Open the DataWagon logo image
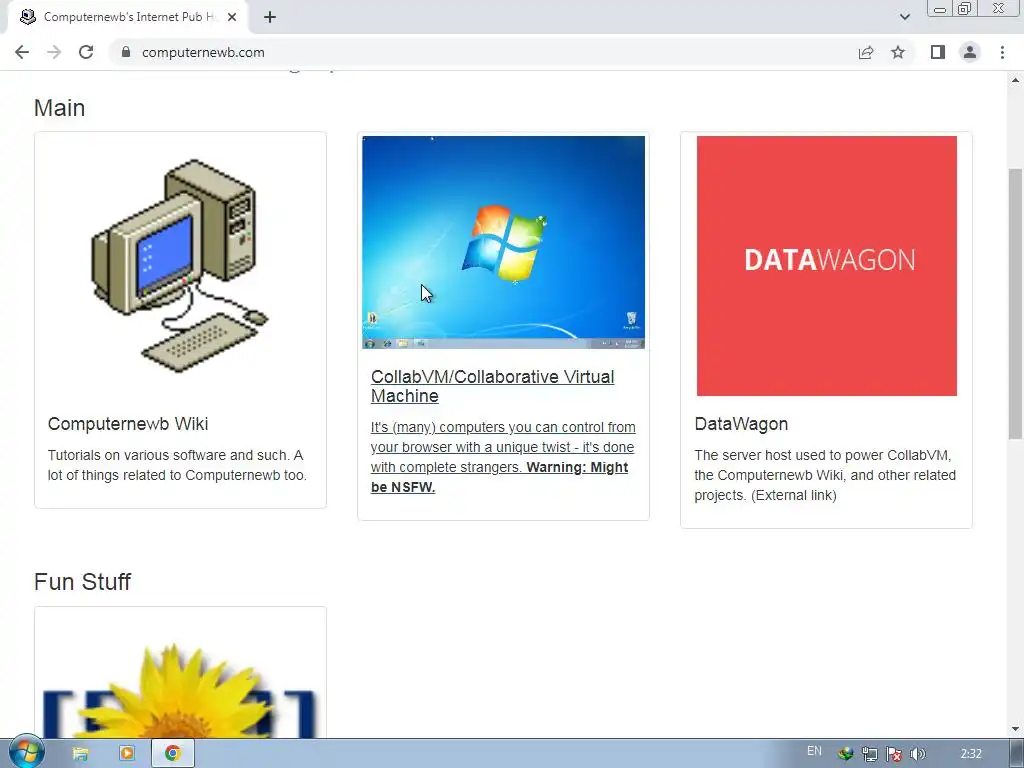 (827, 266)
